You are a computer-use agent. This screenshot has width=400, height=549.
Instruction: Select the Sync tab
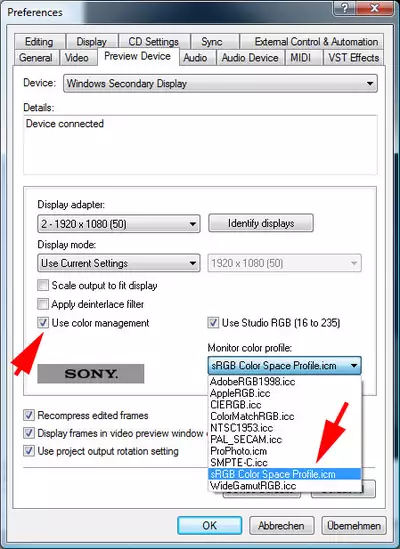(212, 42)
